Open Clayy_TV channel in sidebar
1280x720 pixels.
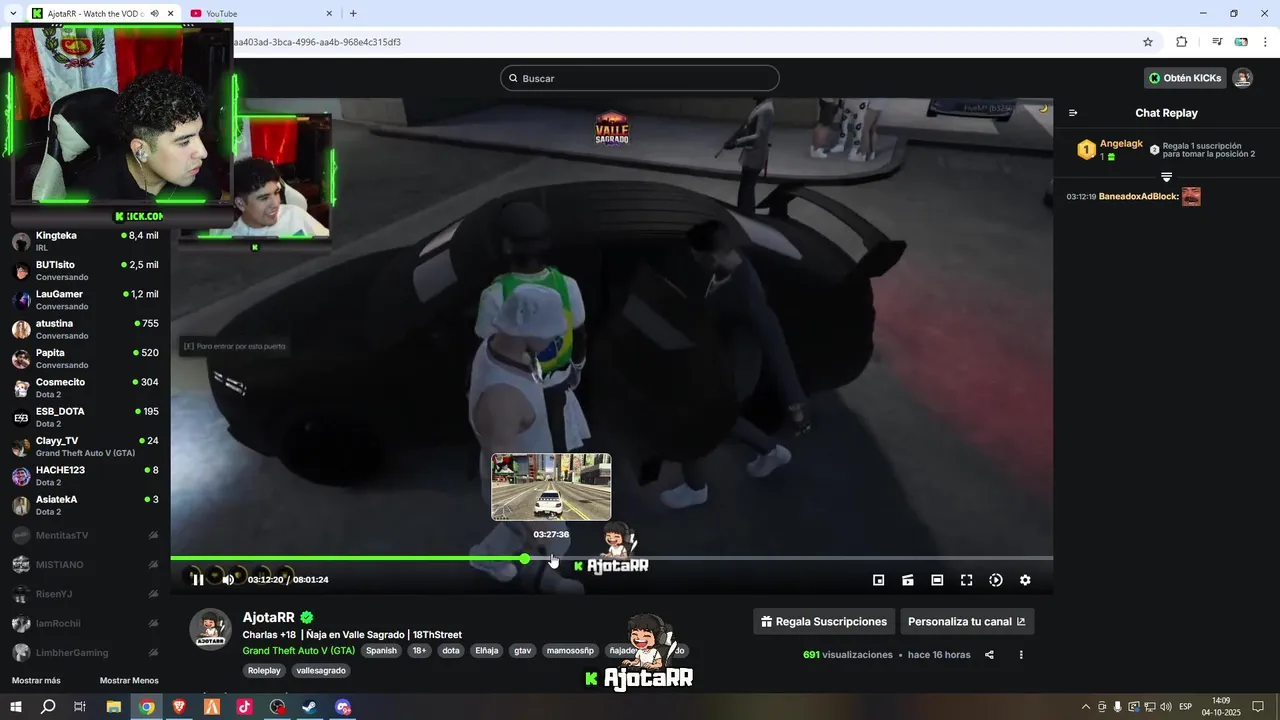(x=85, y=446)
